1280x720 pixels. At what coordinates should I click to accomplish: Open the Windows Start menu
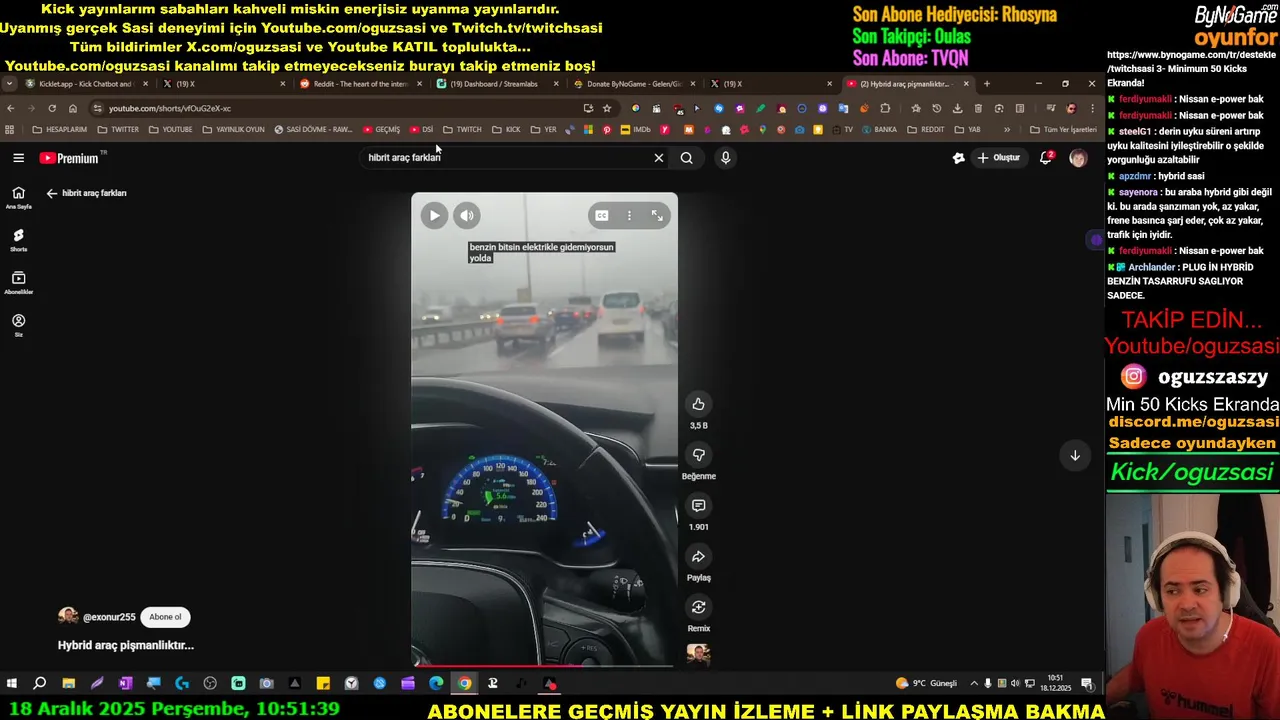click(12, 684)
